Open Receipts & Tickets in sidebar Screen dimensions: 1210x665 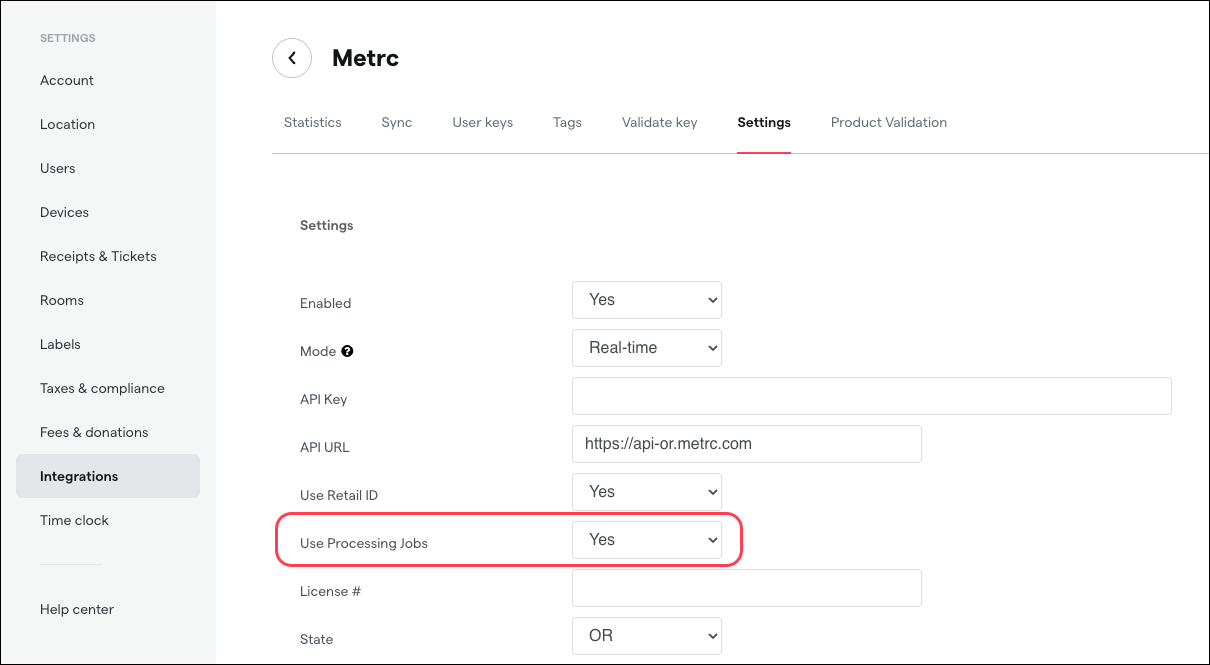click(x=98, y=256)
